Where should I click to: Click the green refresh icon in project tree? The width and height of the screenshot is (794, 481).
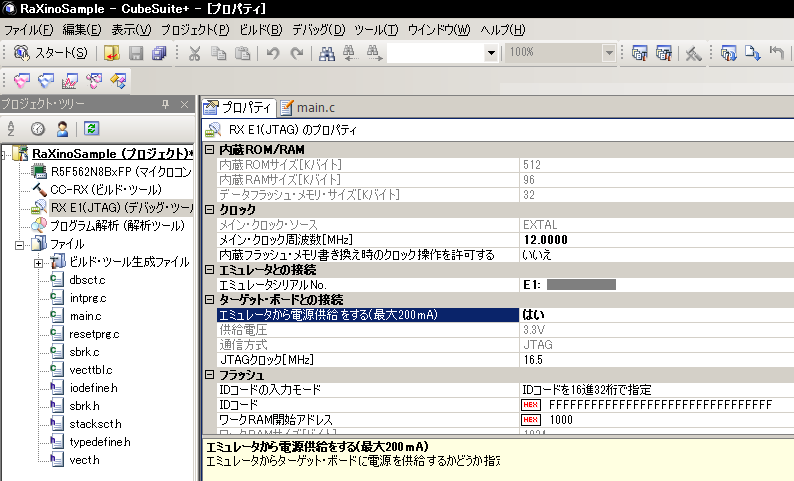tap(92, 129)
